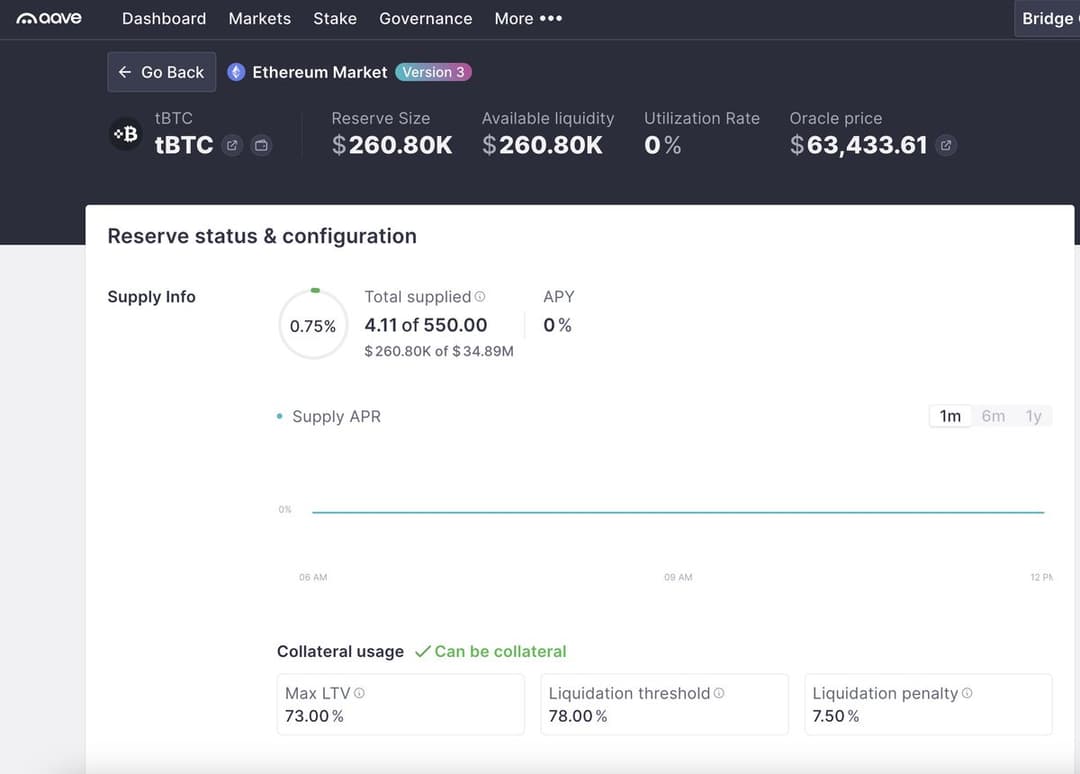
Task: Click the 0.75% supply progress ring
Action: [313, 324]
